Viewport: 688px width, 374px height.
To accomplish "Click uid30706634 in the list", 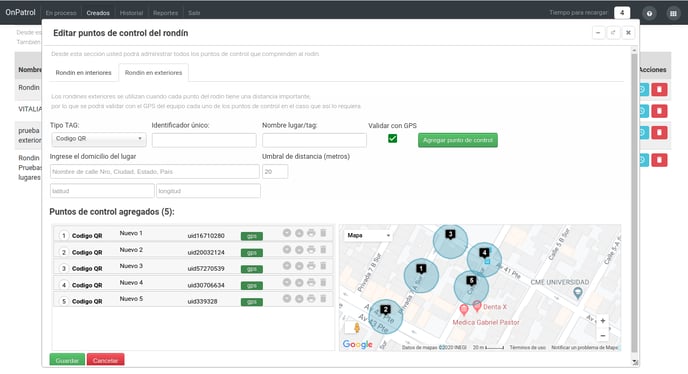I will point(206,285).
